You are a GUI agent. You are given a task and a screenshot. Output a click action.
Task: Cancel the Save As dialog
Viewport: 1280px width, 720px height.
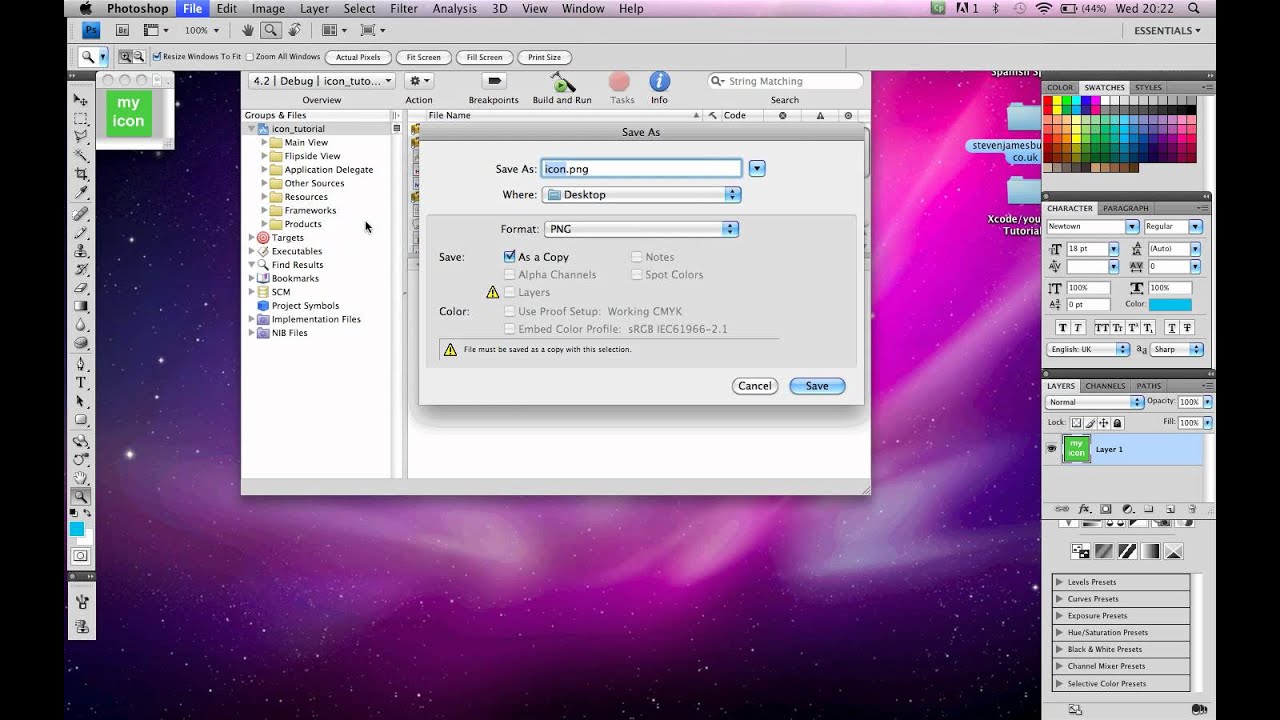(x=755, y=386)
